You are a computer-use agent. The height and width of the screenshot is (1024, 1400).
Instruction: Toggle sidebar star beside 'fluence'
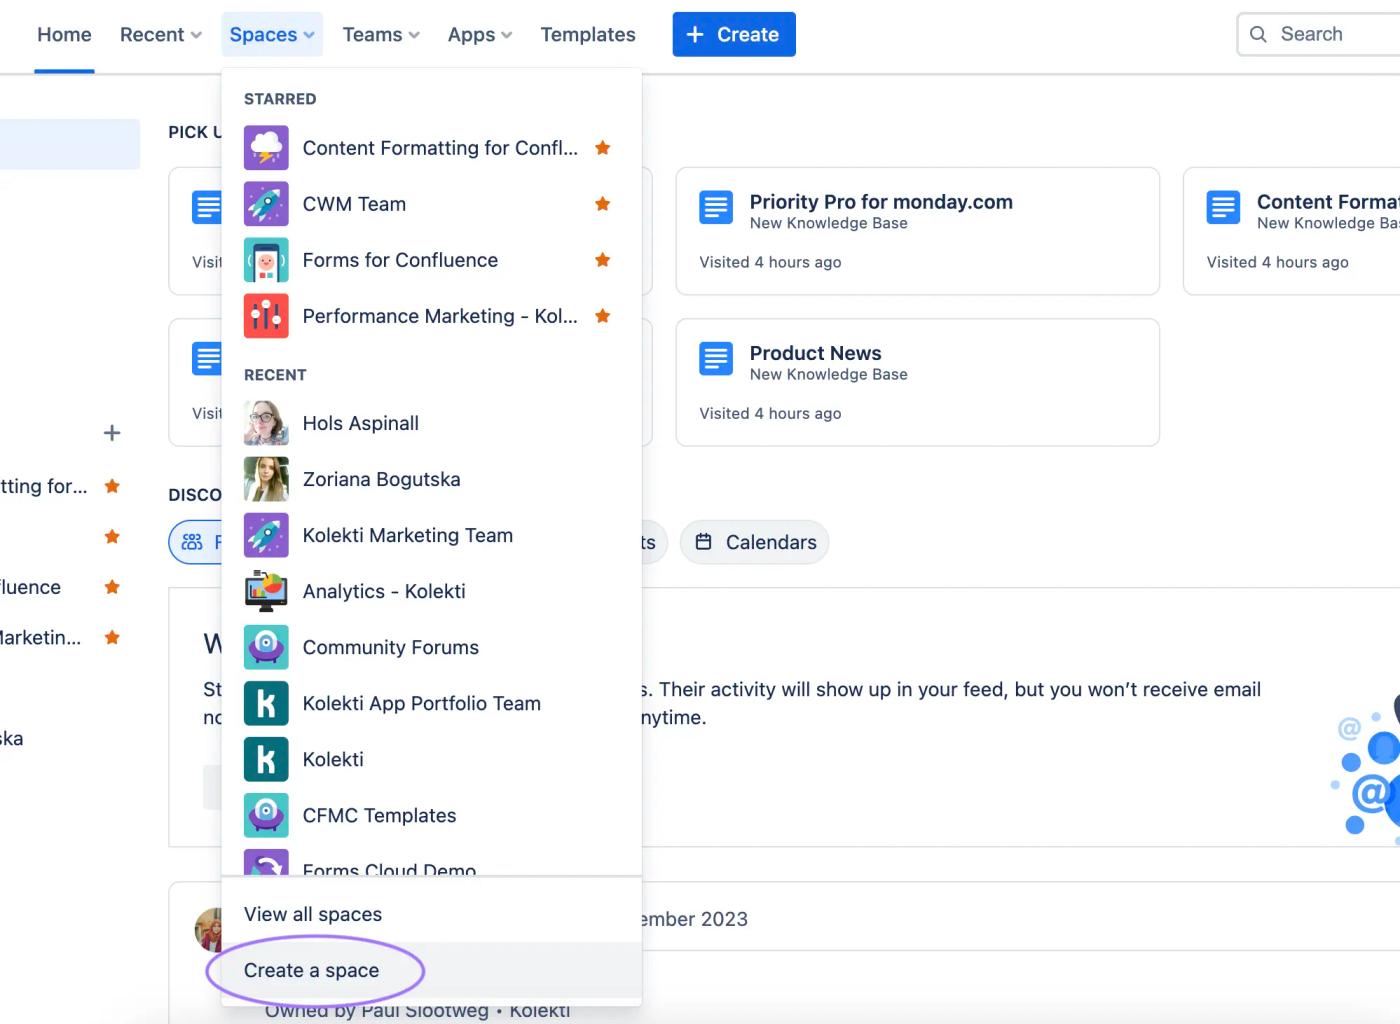click(x=112, y=587)
